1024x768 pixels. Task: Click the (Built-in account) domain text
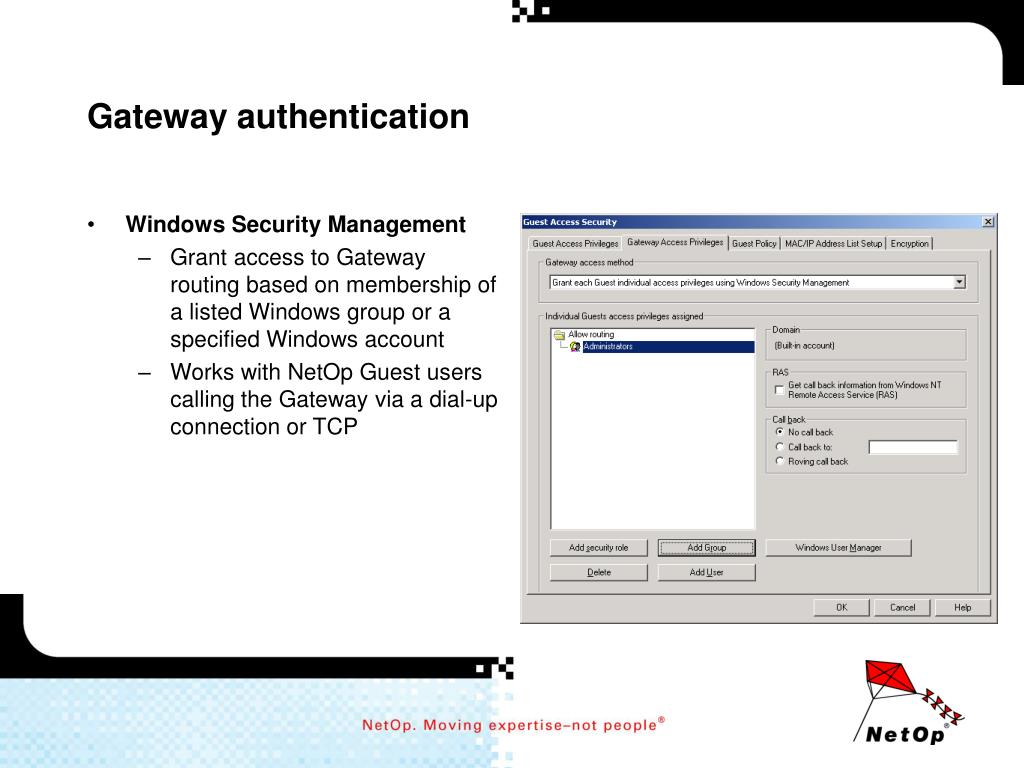[x=805, y=346]
